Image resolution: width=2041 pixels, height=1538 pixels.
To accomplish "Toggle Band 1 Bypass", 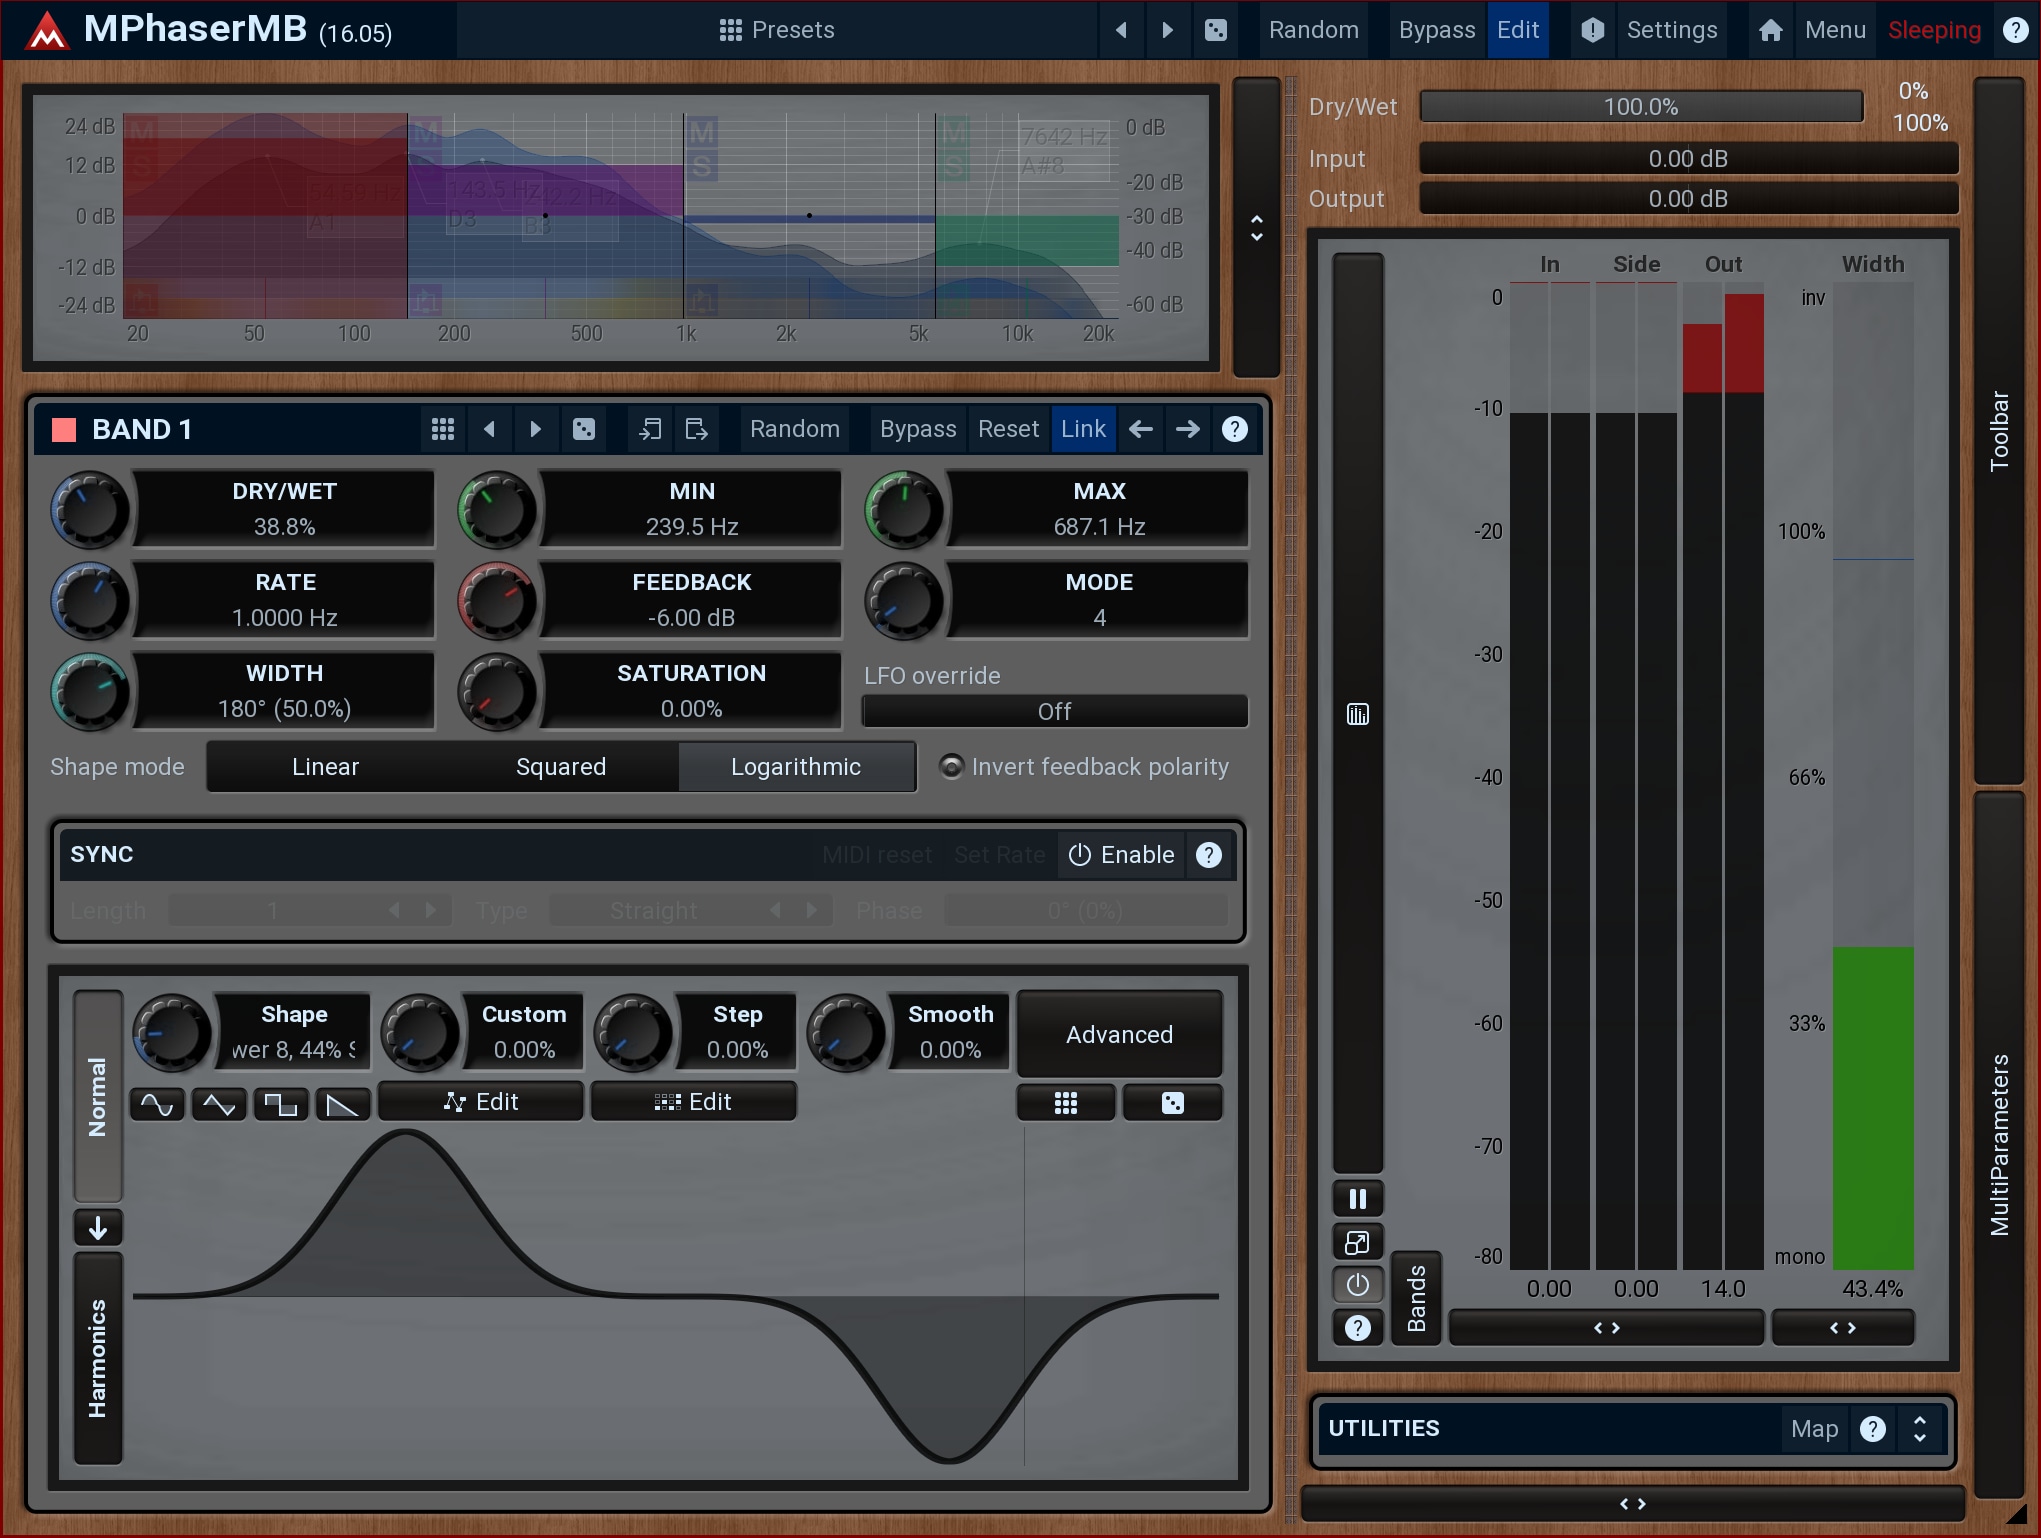I will tap(918, 429).
